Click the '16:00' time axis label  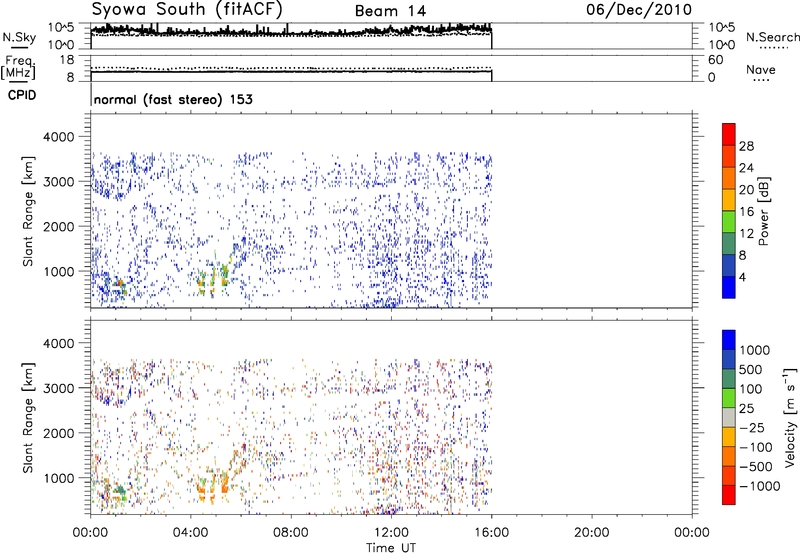click(492, 533)
